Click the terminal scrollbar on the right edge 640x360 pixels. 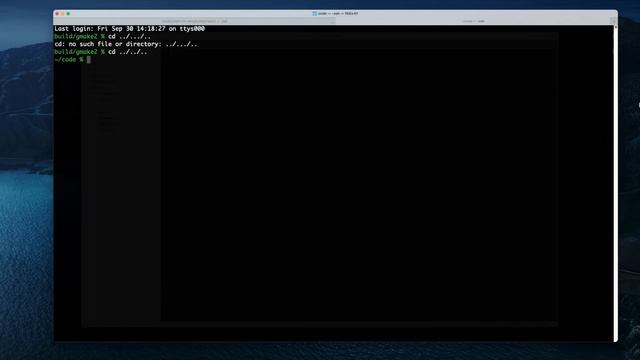[x=616, y=183]
